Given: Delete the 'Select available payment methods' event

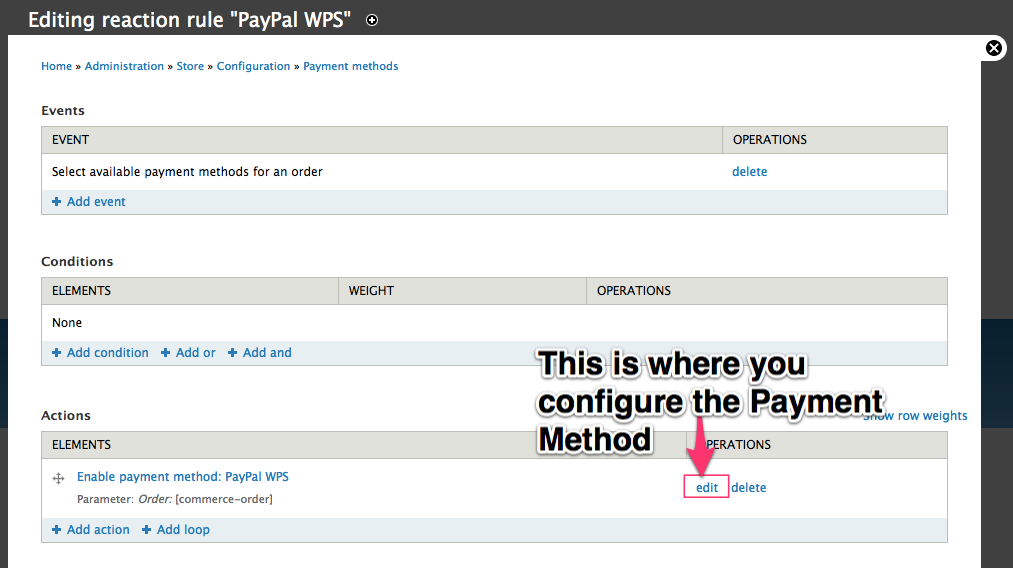Looking at the screenshot, I should 749,171.
